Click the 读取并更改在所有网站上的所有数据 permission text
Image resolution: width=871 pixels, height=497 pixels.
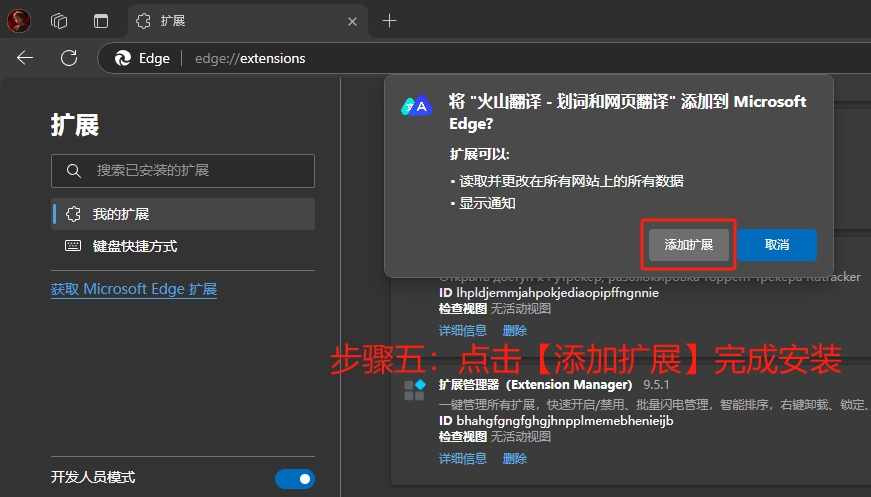click(x=571, y=181)
